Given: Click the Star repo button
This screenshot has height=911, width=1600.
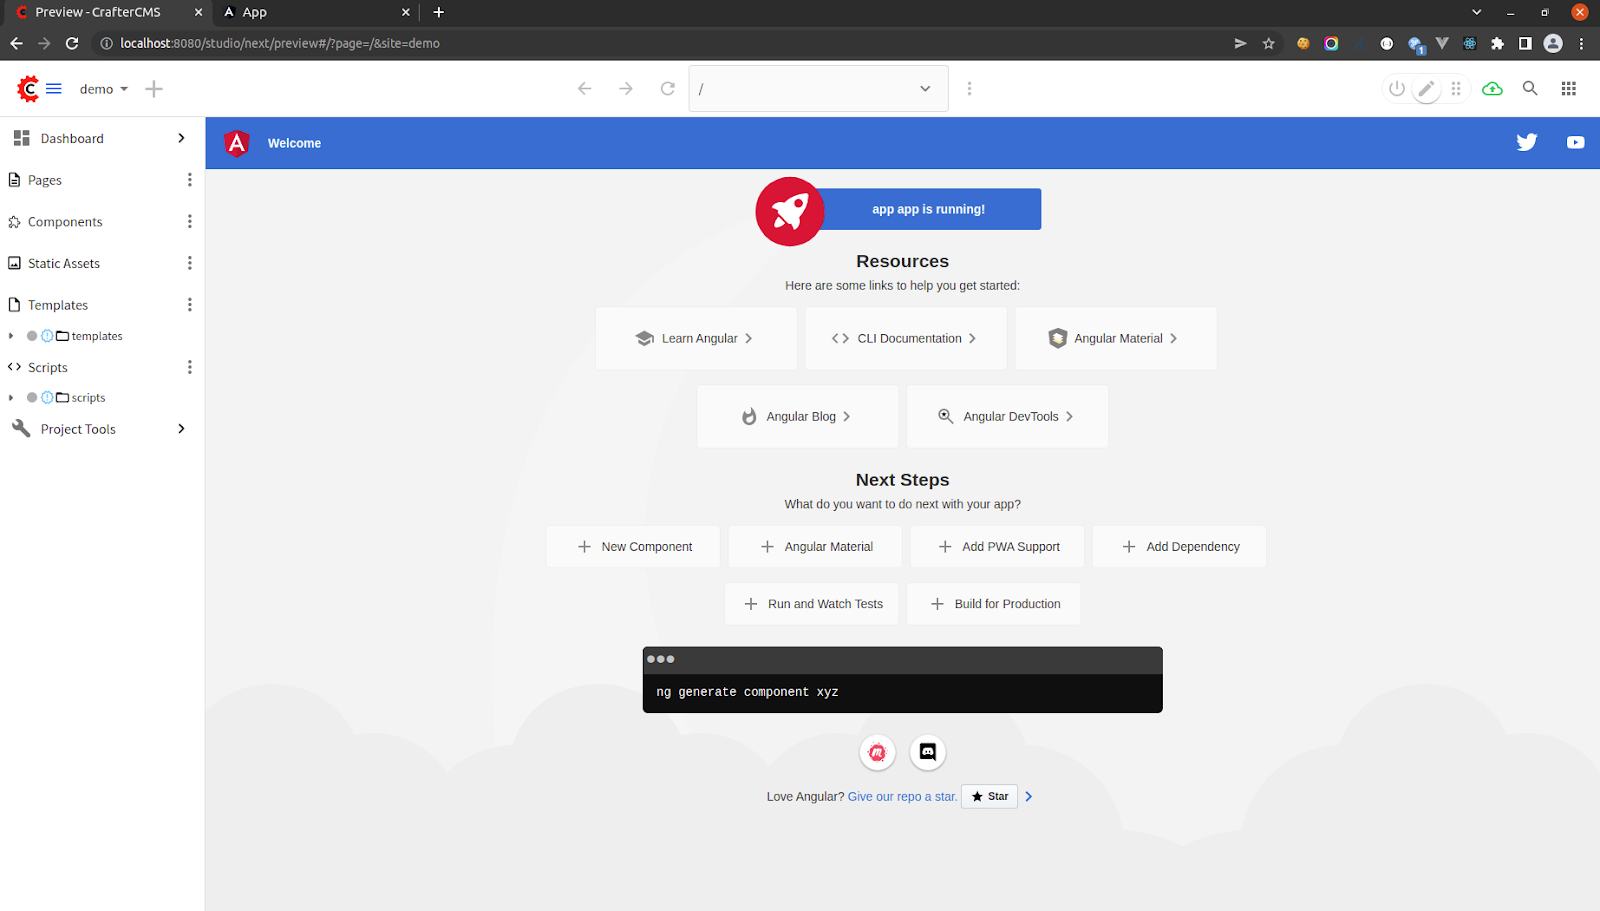Looking at the screenshot, I should point(989,797).
